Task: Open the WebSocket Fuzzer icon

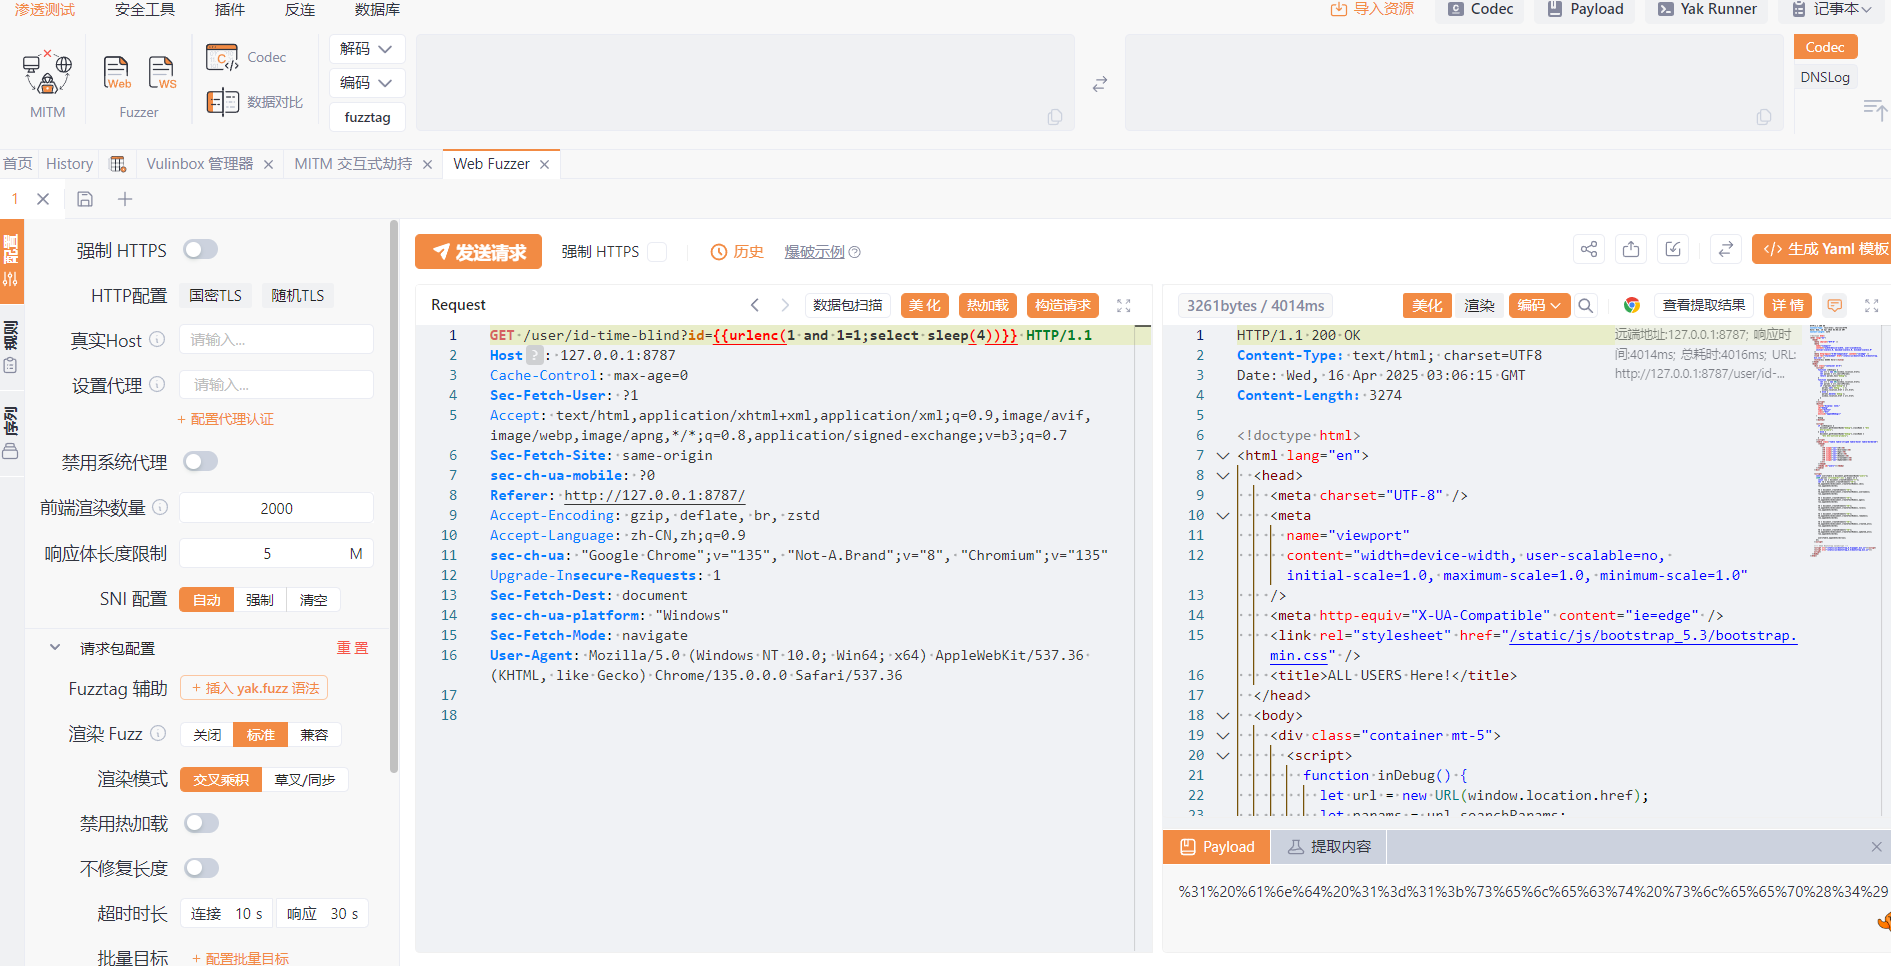Action: coord(161,73)
